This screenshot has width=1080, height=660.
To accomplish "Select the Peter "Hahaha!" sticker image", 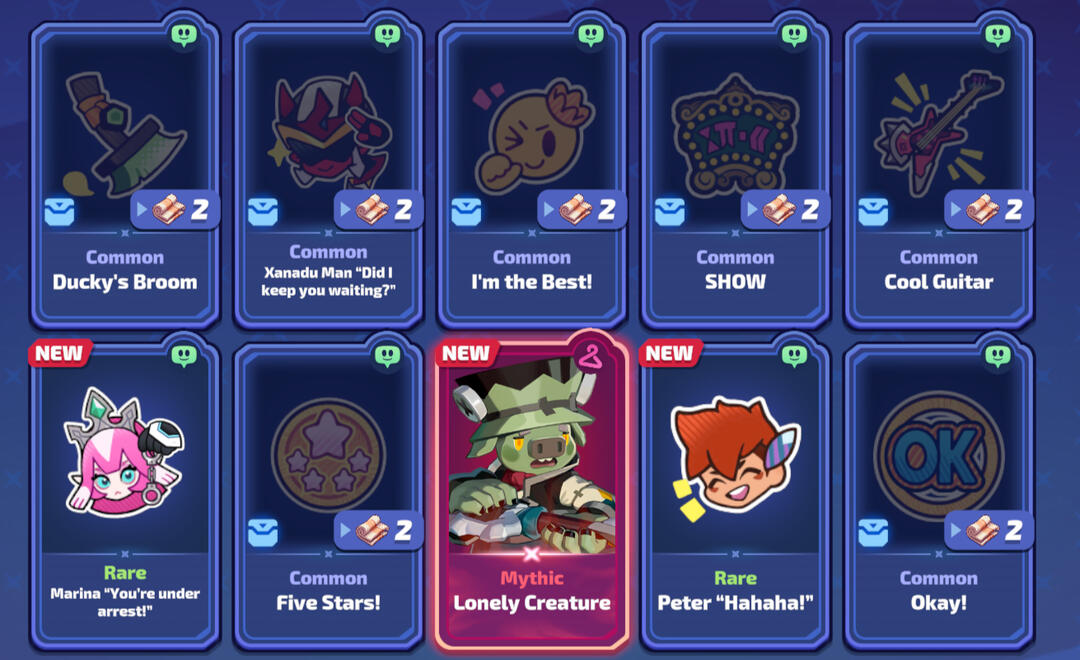I will click(x=734, y=456).
